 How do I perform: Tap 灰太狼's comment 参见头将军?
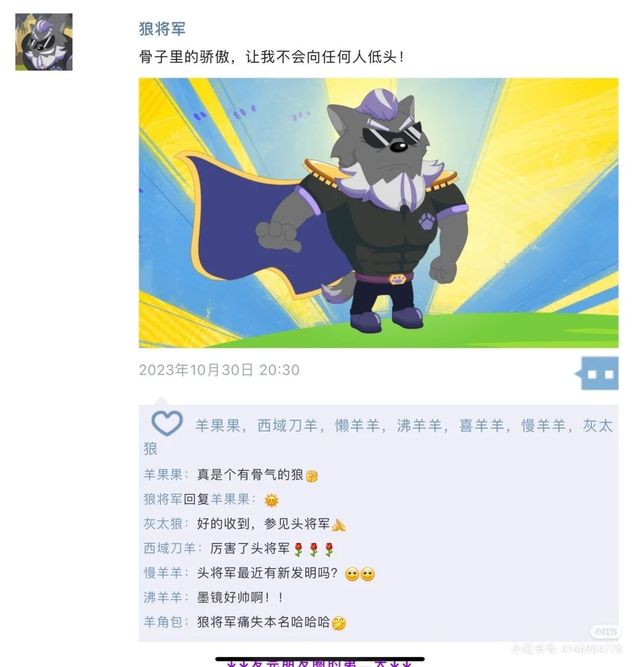(x=271, y=524)
